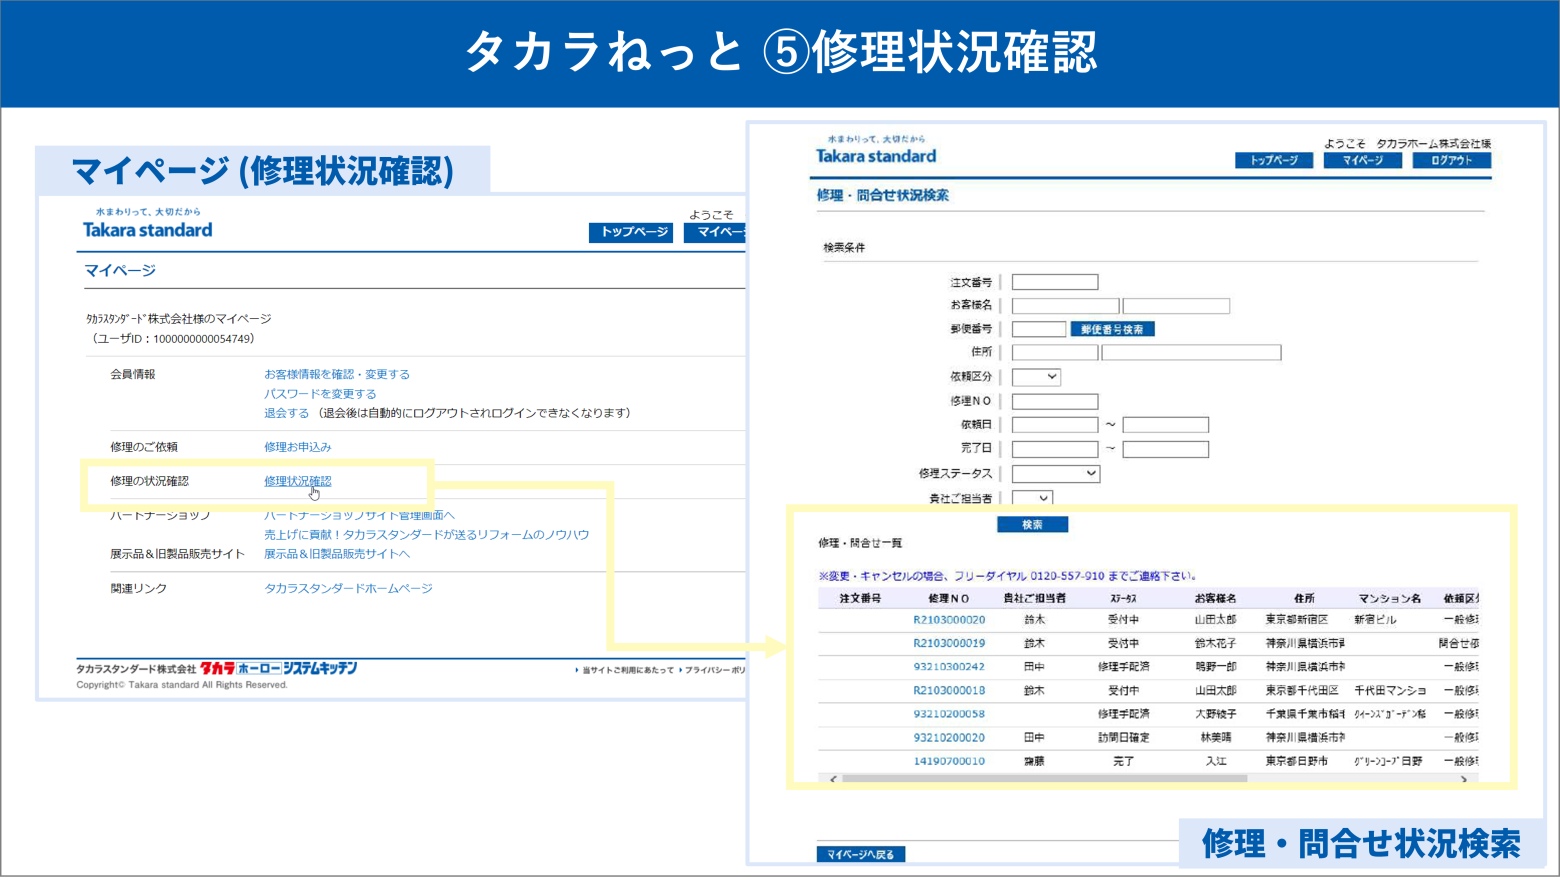Open the 貴社ご担当者 dropdown
Image resolution: width=1560 pixels, height=882 pixels.
click(x=1032, y=497)
